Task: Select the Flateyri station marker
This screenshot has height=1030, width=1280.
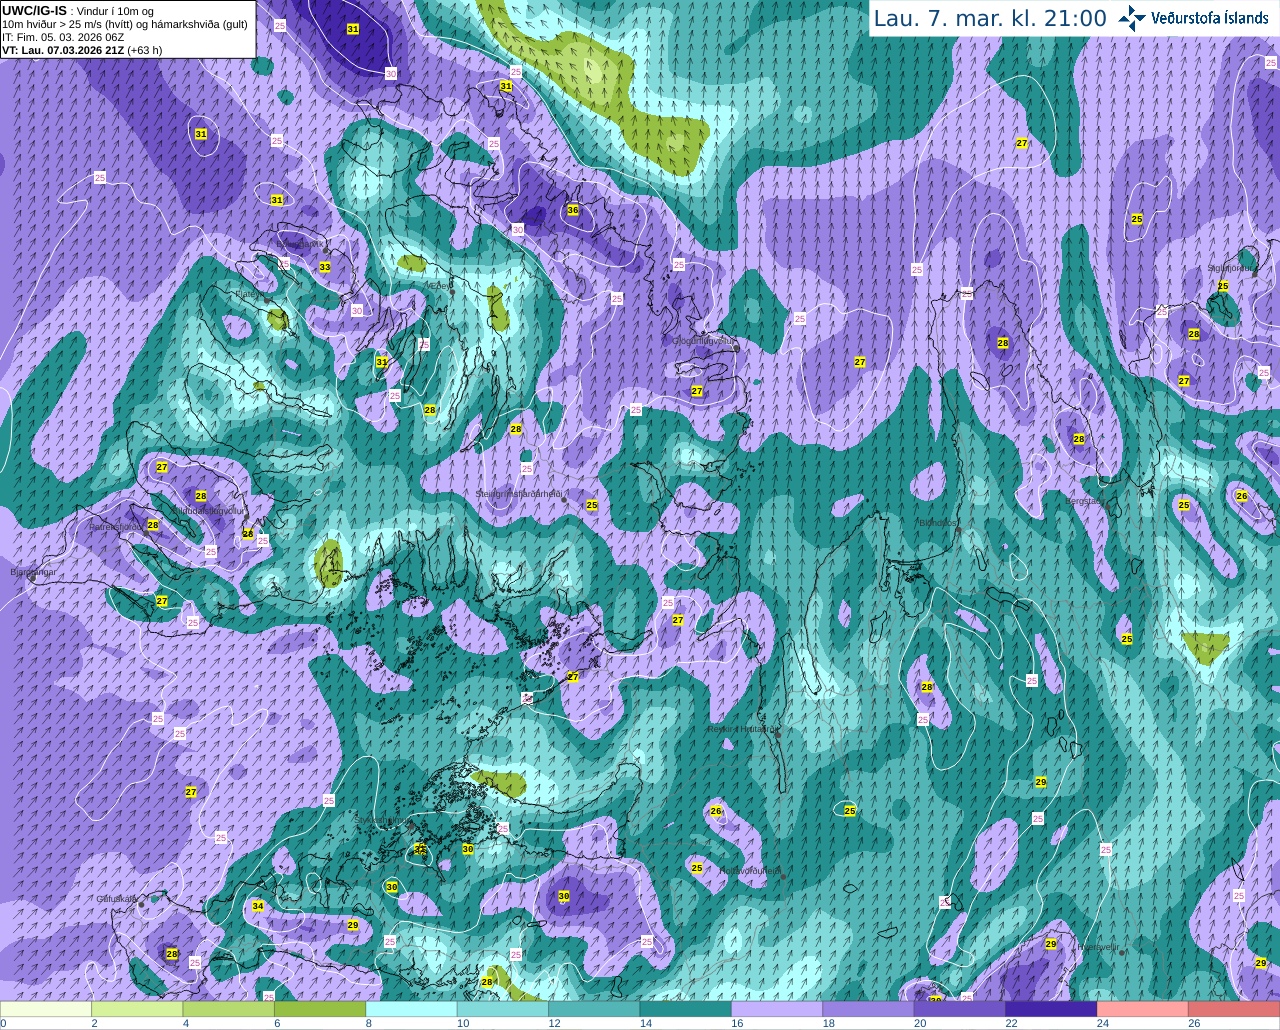Action: pos(265,300)
